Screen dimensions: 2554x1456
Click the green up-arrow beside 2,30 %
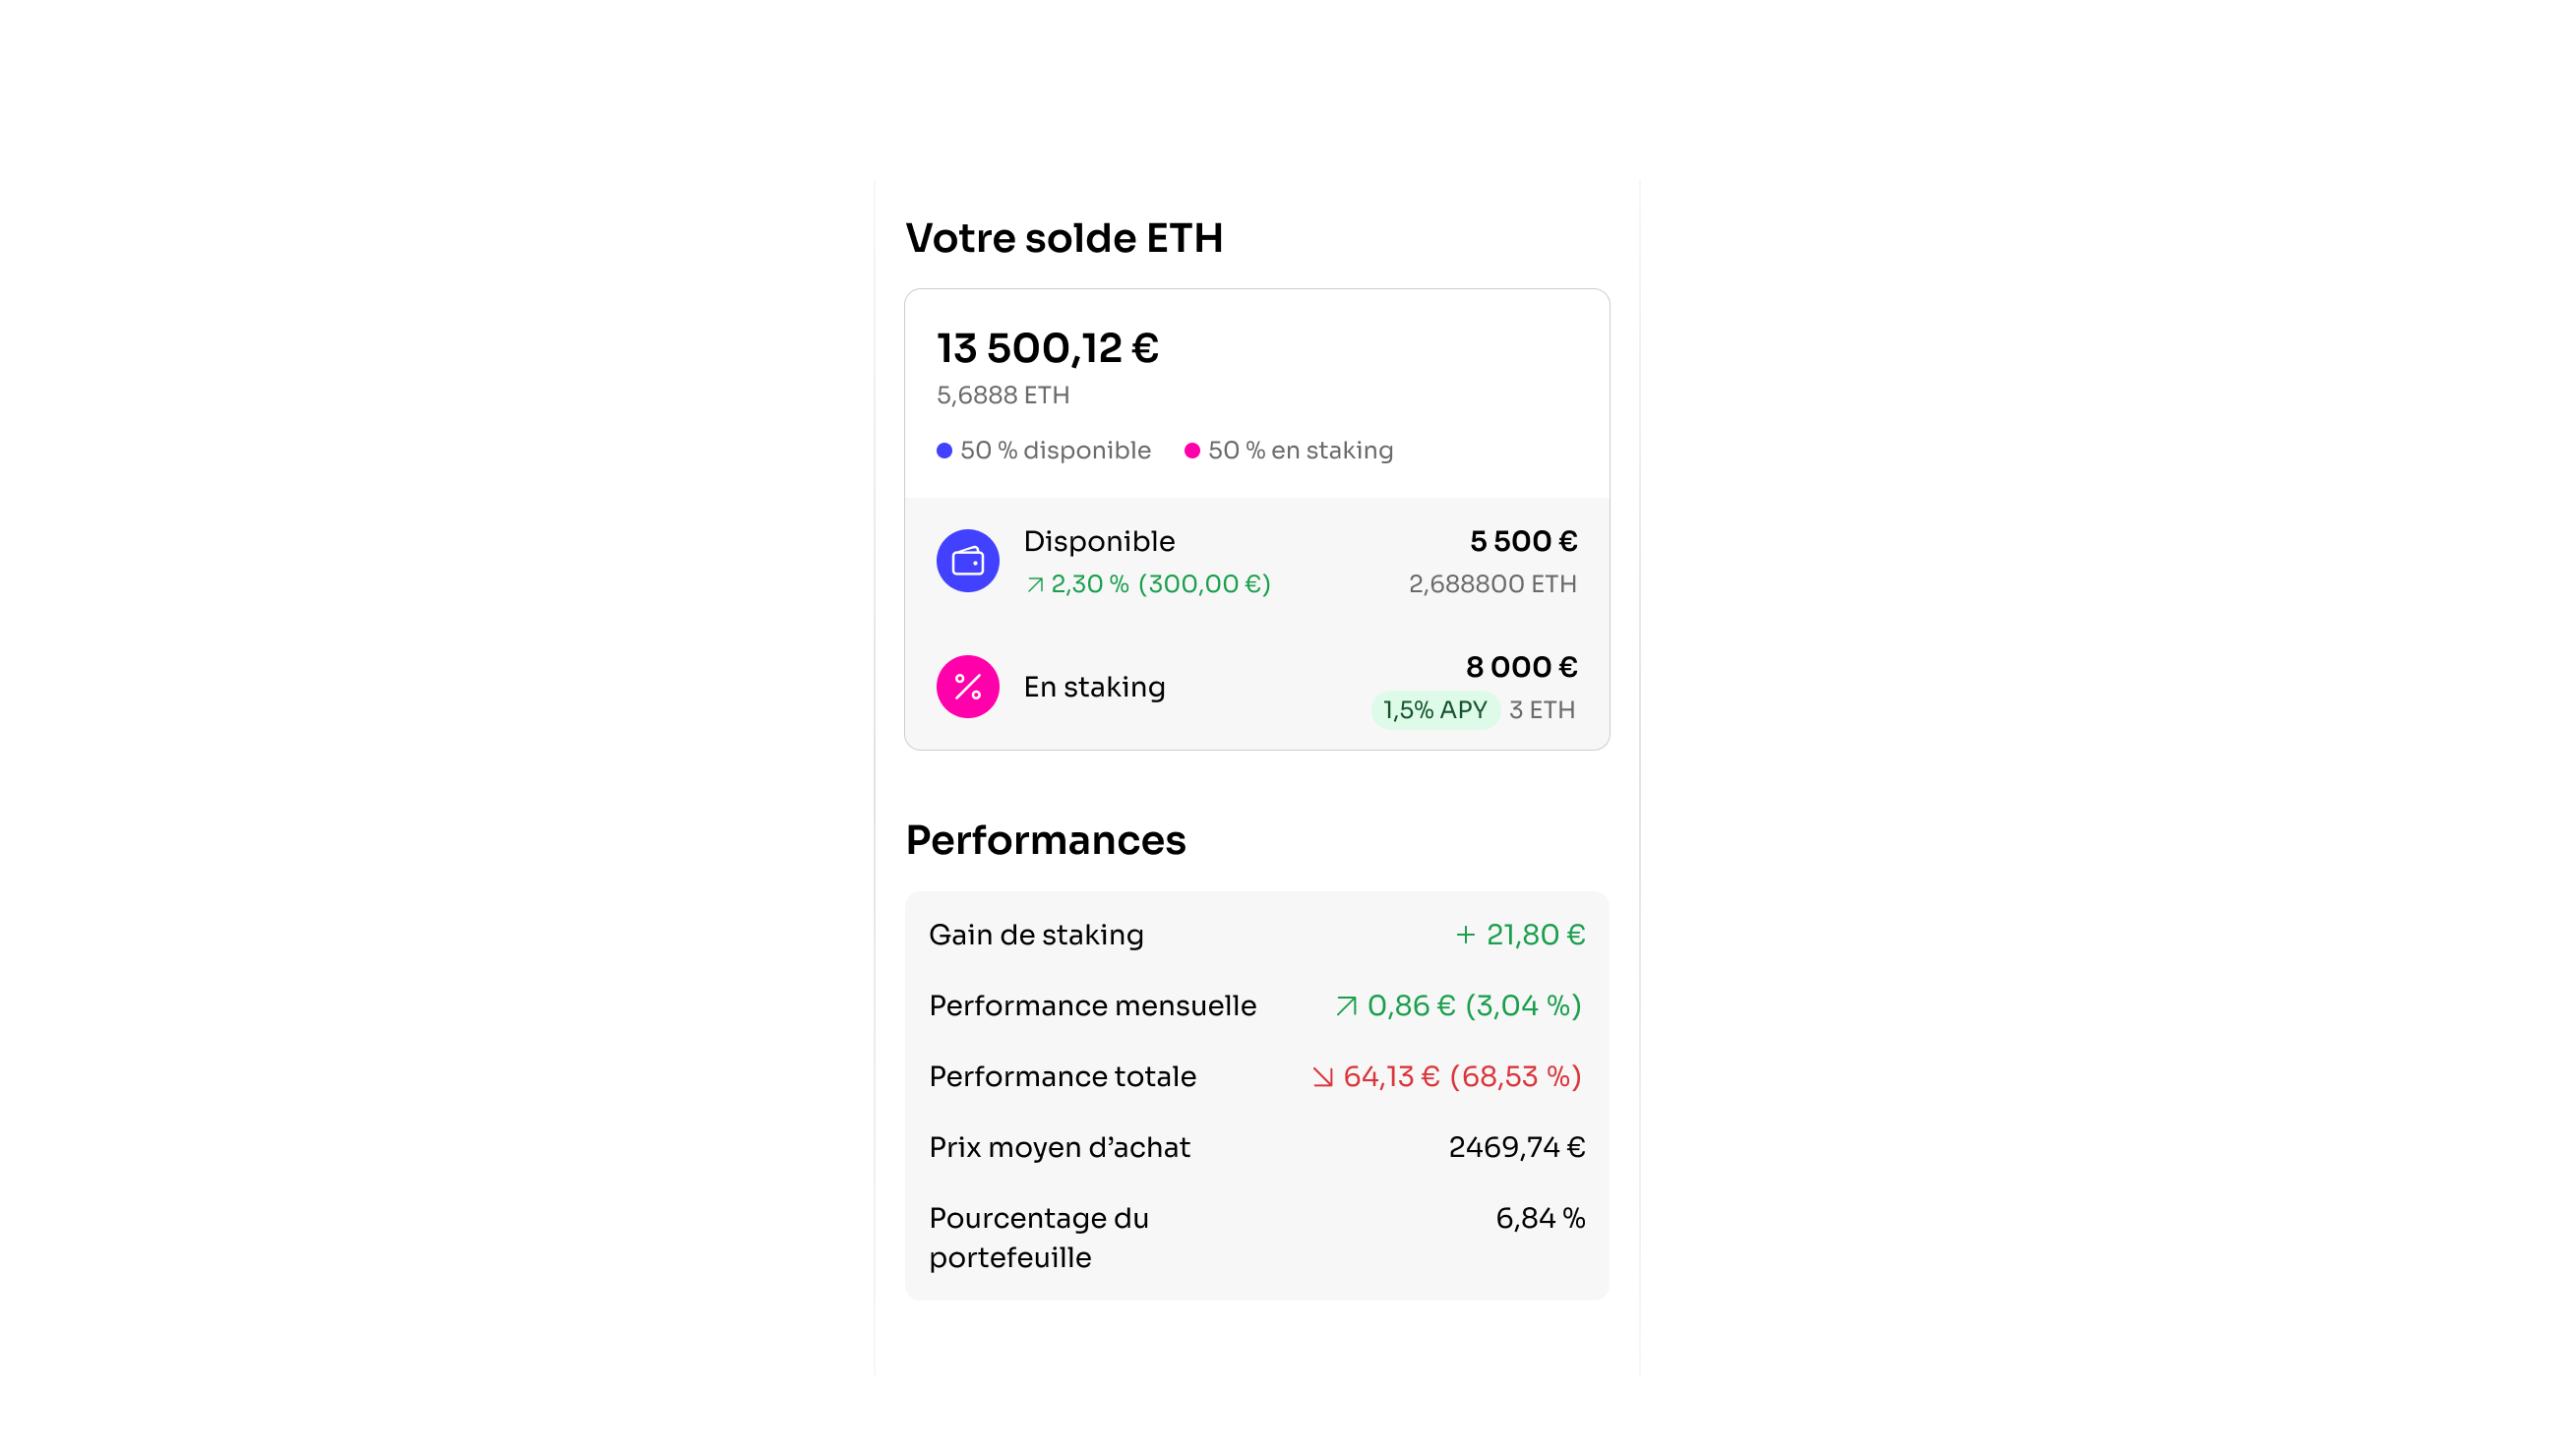coord(1035,585)
